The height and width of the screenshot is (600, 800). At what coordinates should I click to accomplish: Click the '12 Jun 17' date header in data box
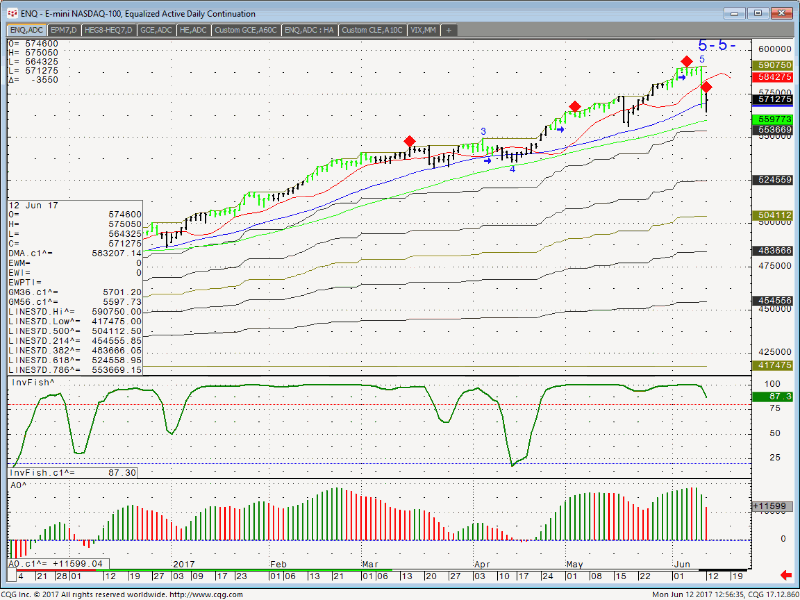(34, 205)
